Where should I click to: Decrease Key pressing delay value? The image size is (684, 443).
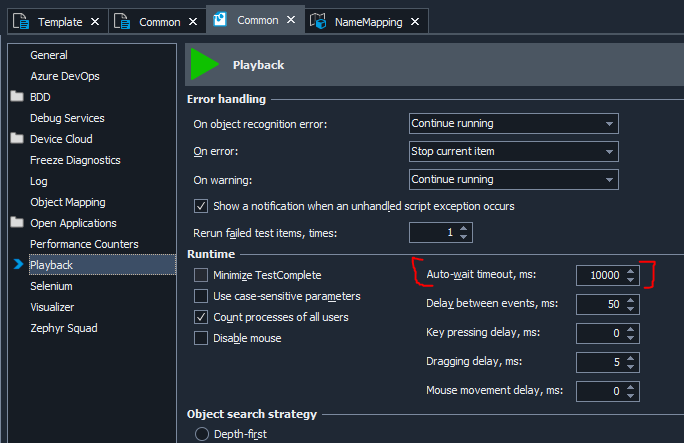click(x=631, y=338)
